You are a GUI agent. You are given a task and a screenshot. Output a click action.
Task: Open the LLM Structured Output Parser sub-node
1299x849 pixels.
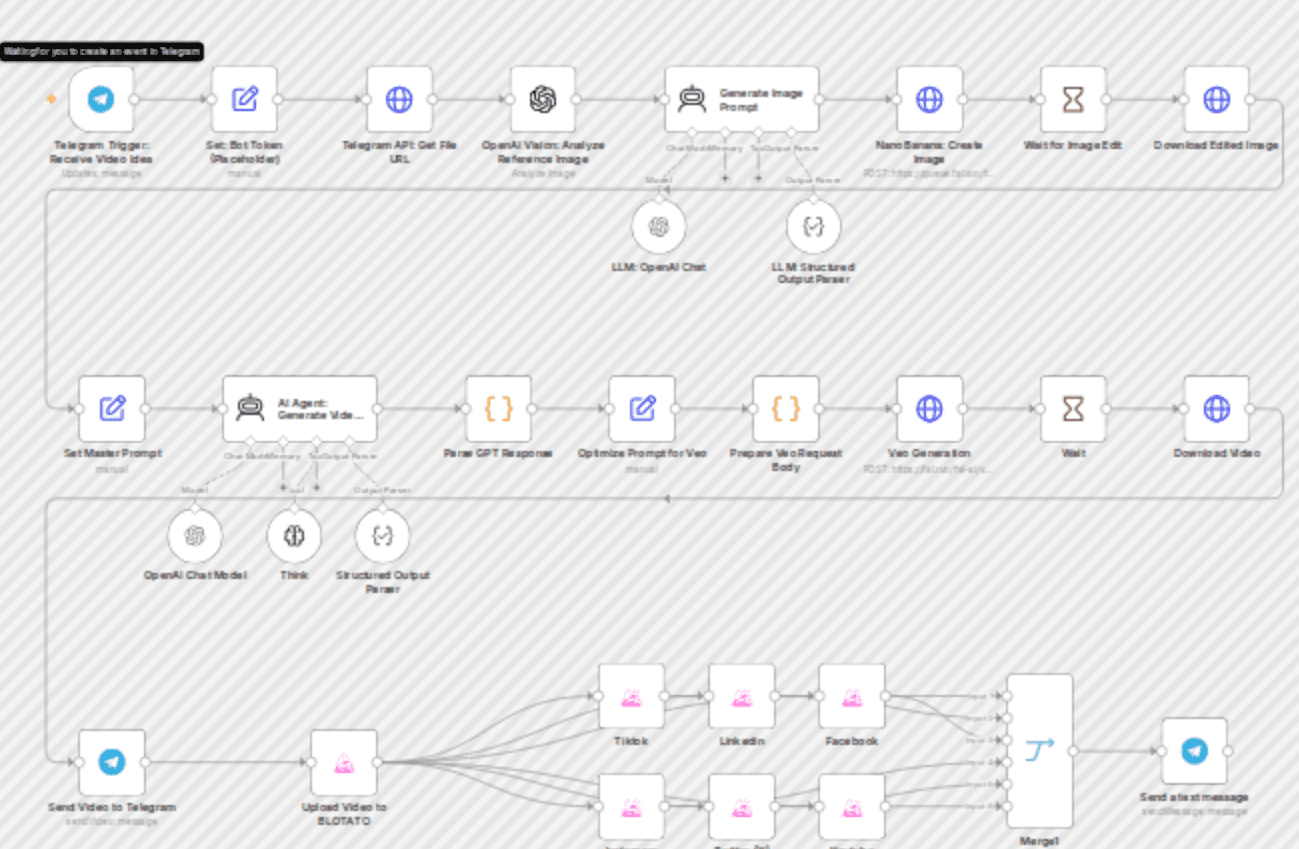pos(813,226)
